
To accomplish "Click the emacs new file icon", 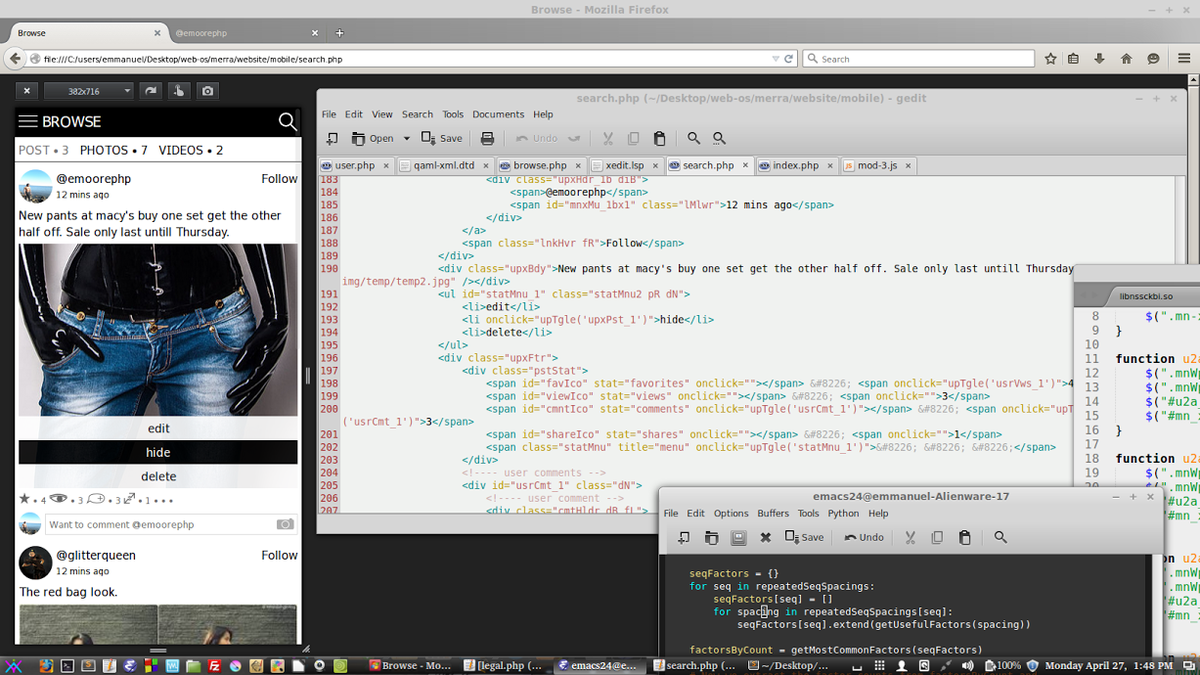I will click(683, 537).
